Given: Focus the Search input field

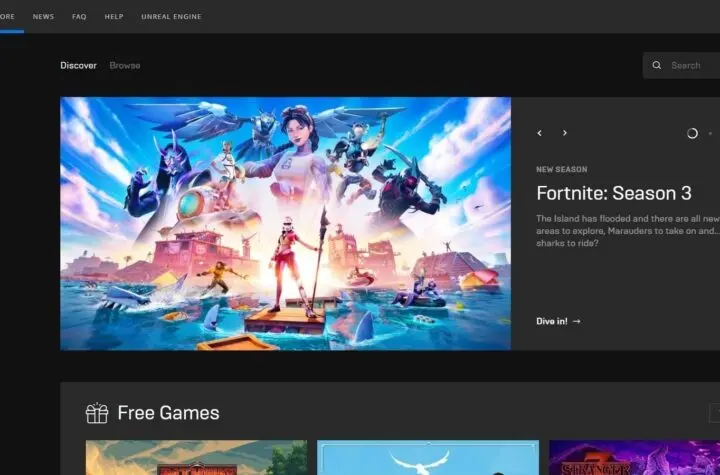Looking at the screenshot, I should click(x=681, y=65).
